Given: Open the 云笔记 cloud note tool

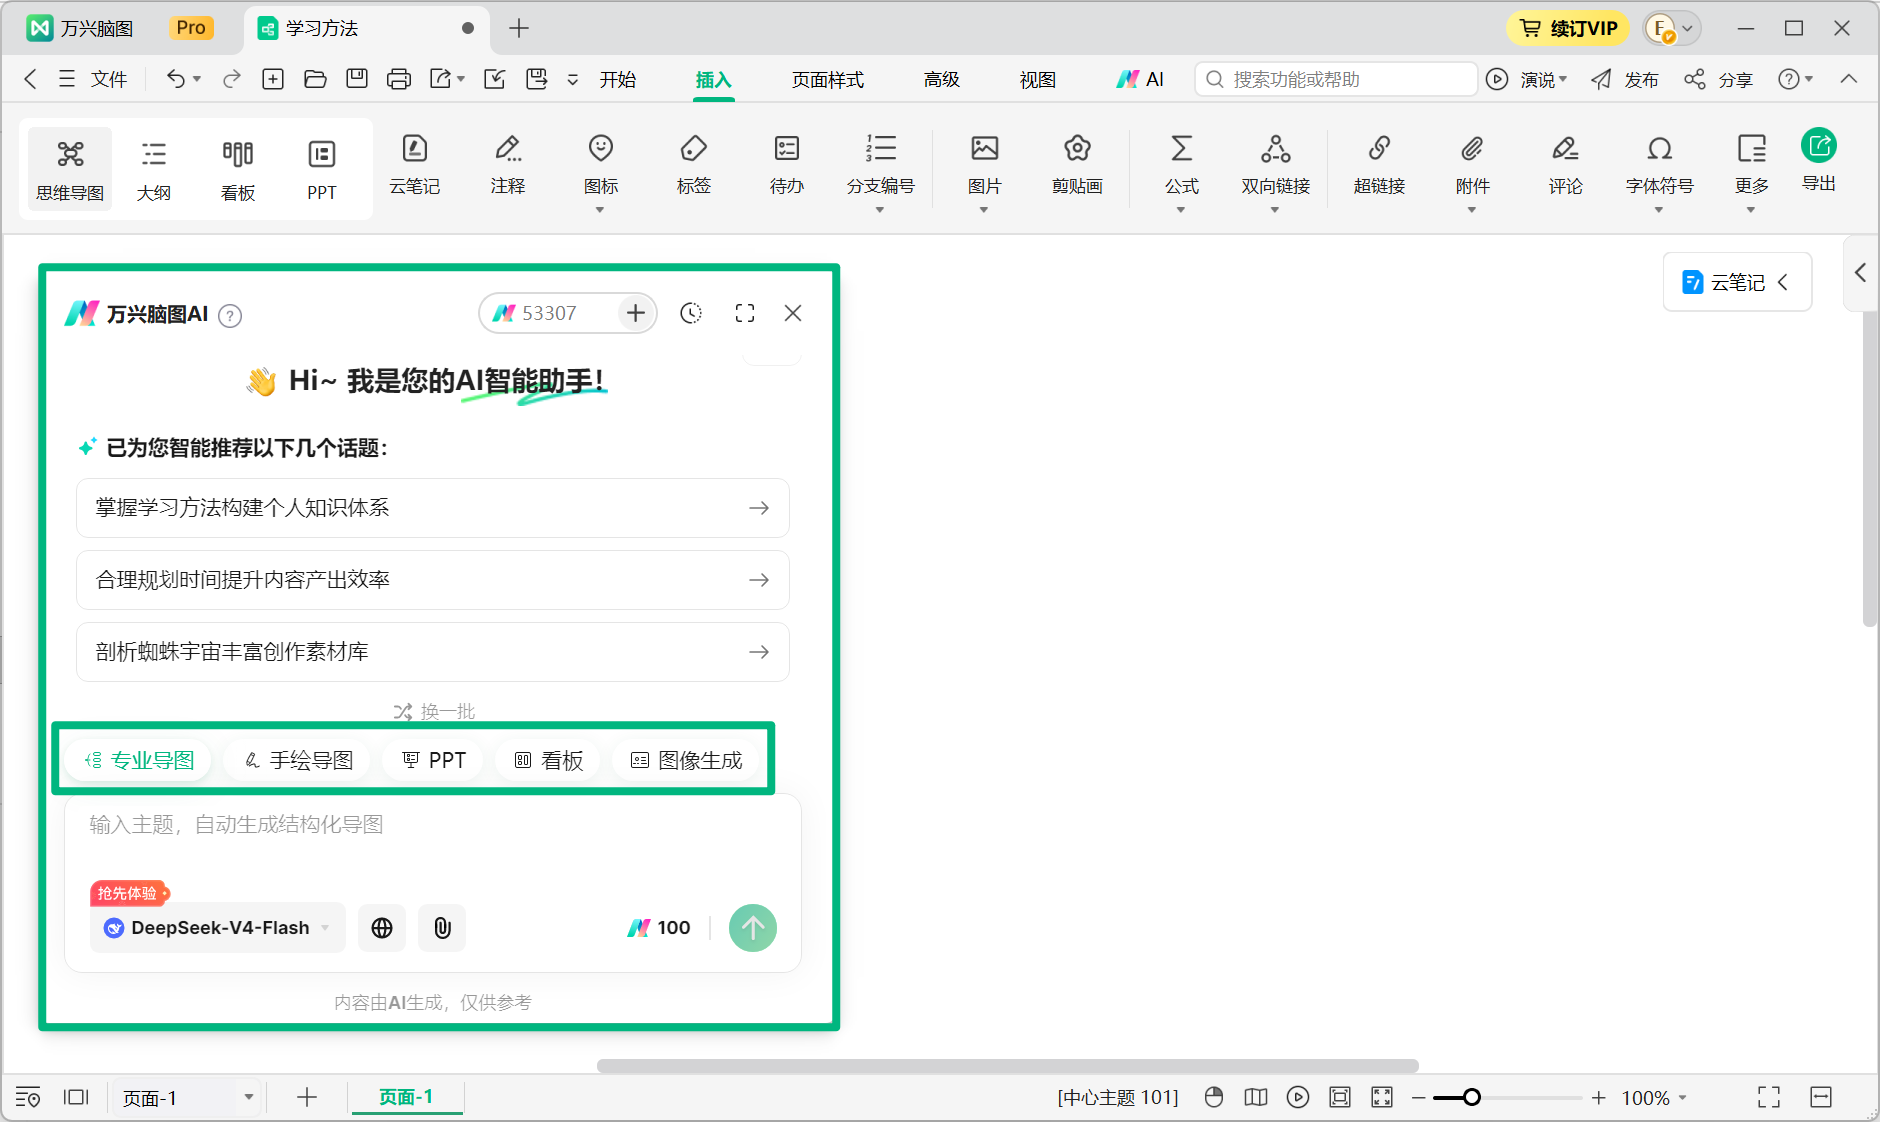Looking at the screenshot, I should pyautogui.click(x=414, y=166).
